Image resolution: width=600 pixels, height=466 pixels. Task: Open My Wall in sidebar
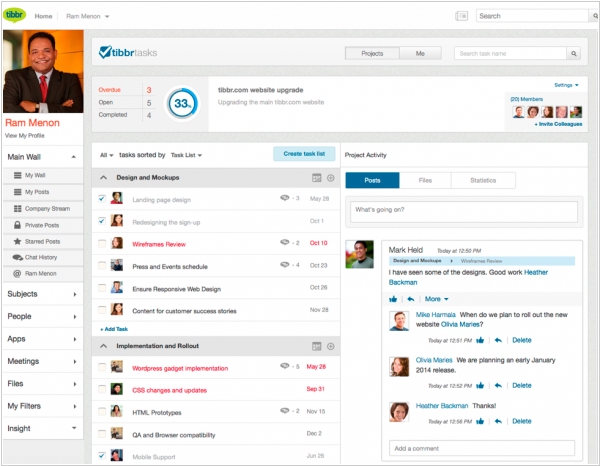43,175
